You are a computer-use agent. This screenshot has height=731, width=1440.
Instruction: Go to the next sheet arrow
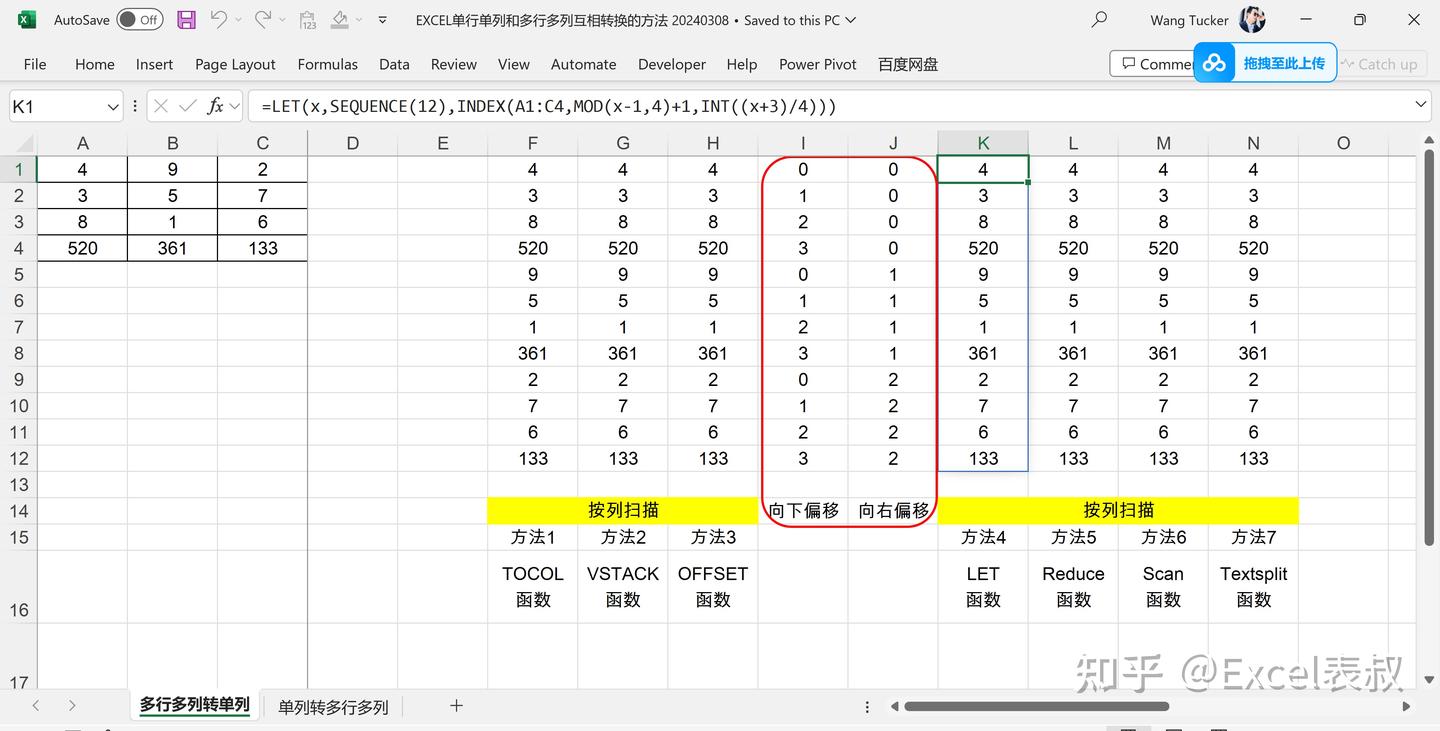click(x=72, y=706)
